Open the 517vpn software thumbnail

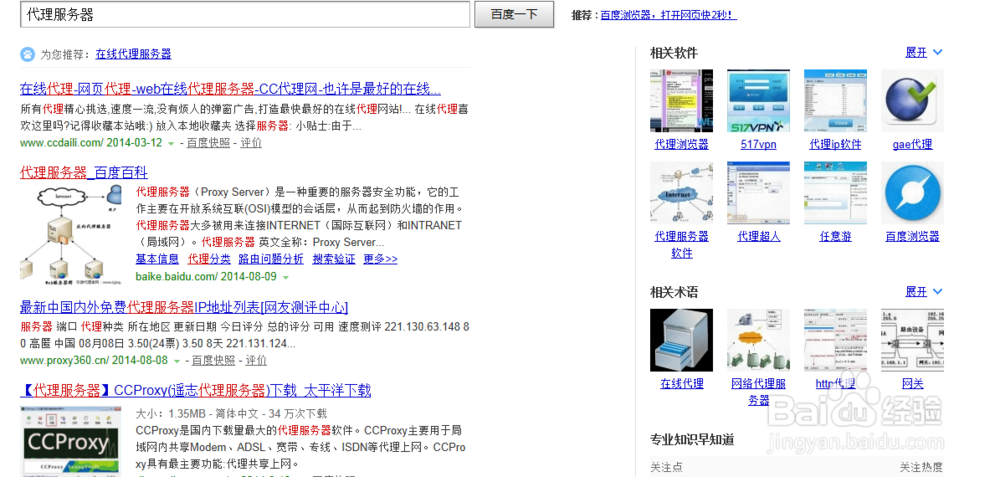pyautogui.click(x=758, y=101)
